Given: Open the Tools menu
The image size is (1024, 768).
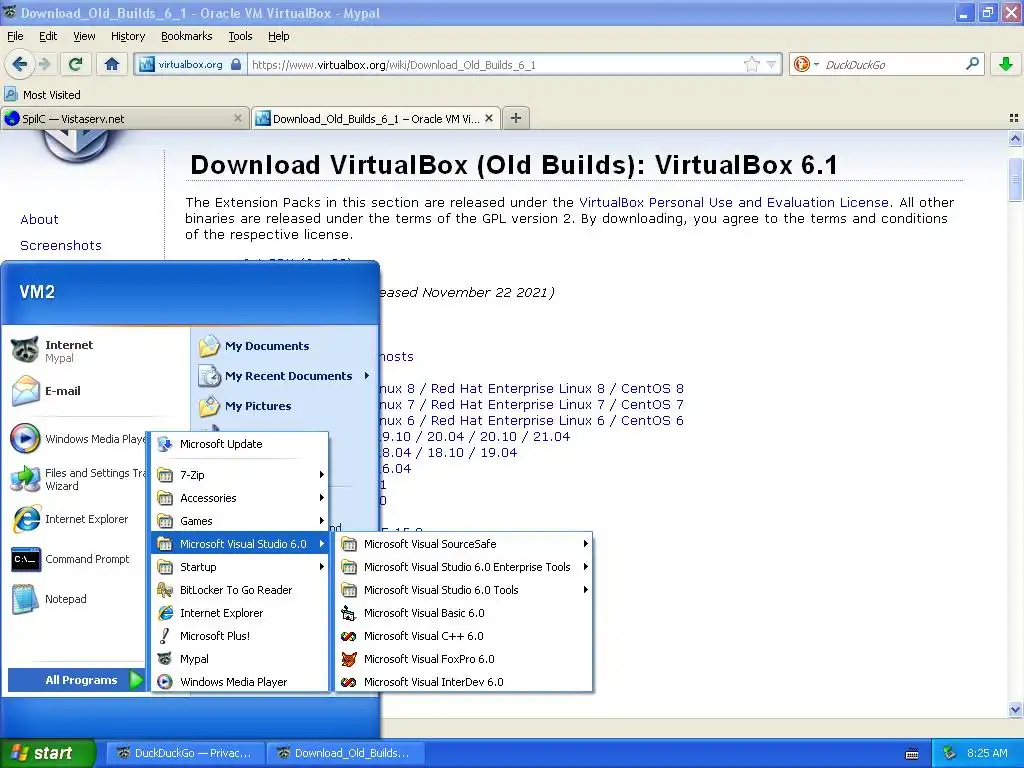Looking at the screenshot, I should [240, 36].
